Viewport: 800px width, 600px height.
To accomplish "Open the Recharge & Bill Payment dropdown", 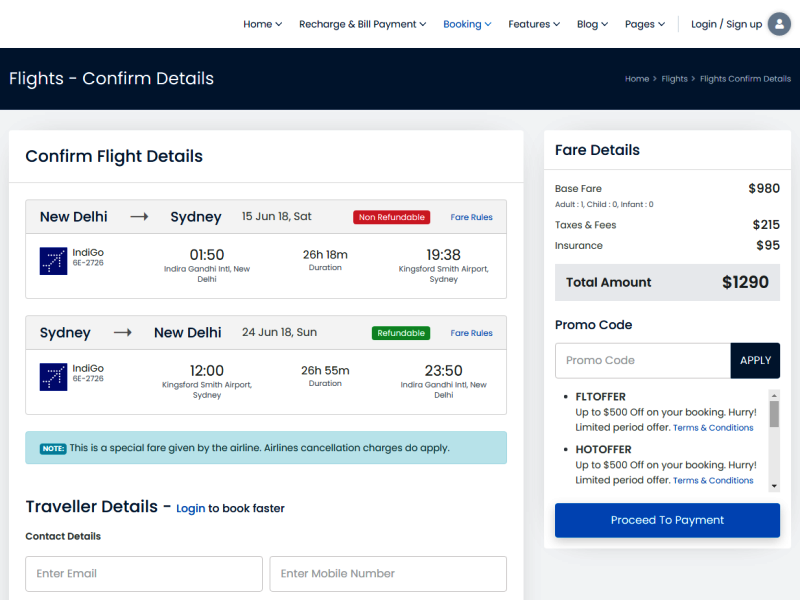I will 362,24.
